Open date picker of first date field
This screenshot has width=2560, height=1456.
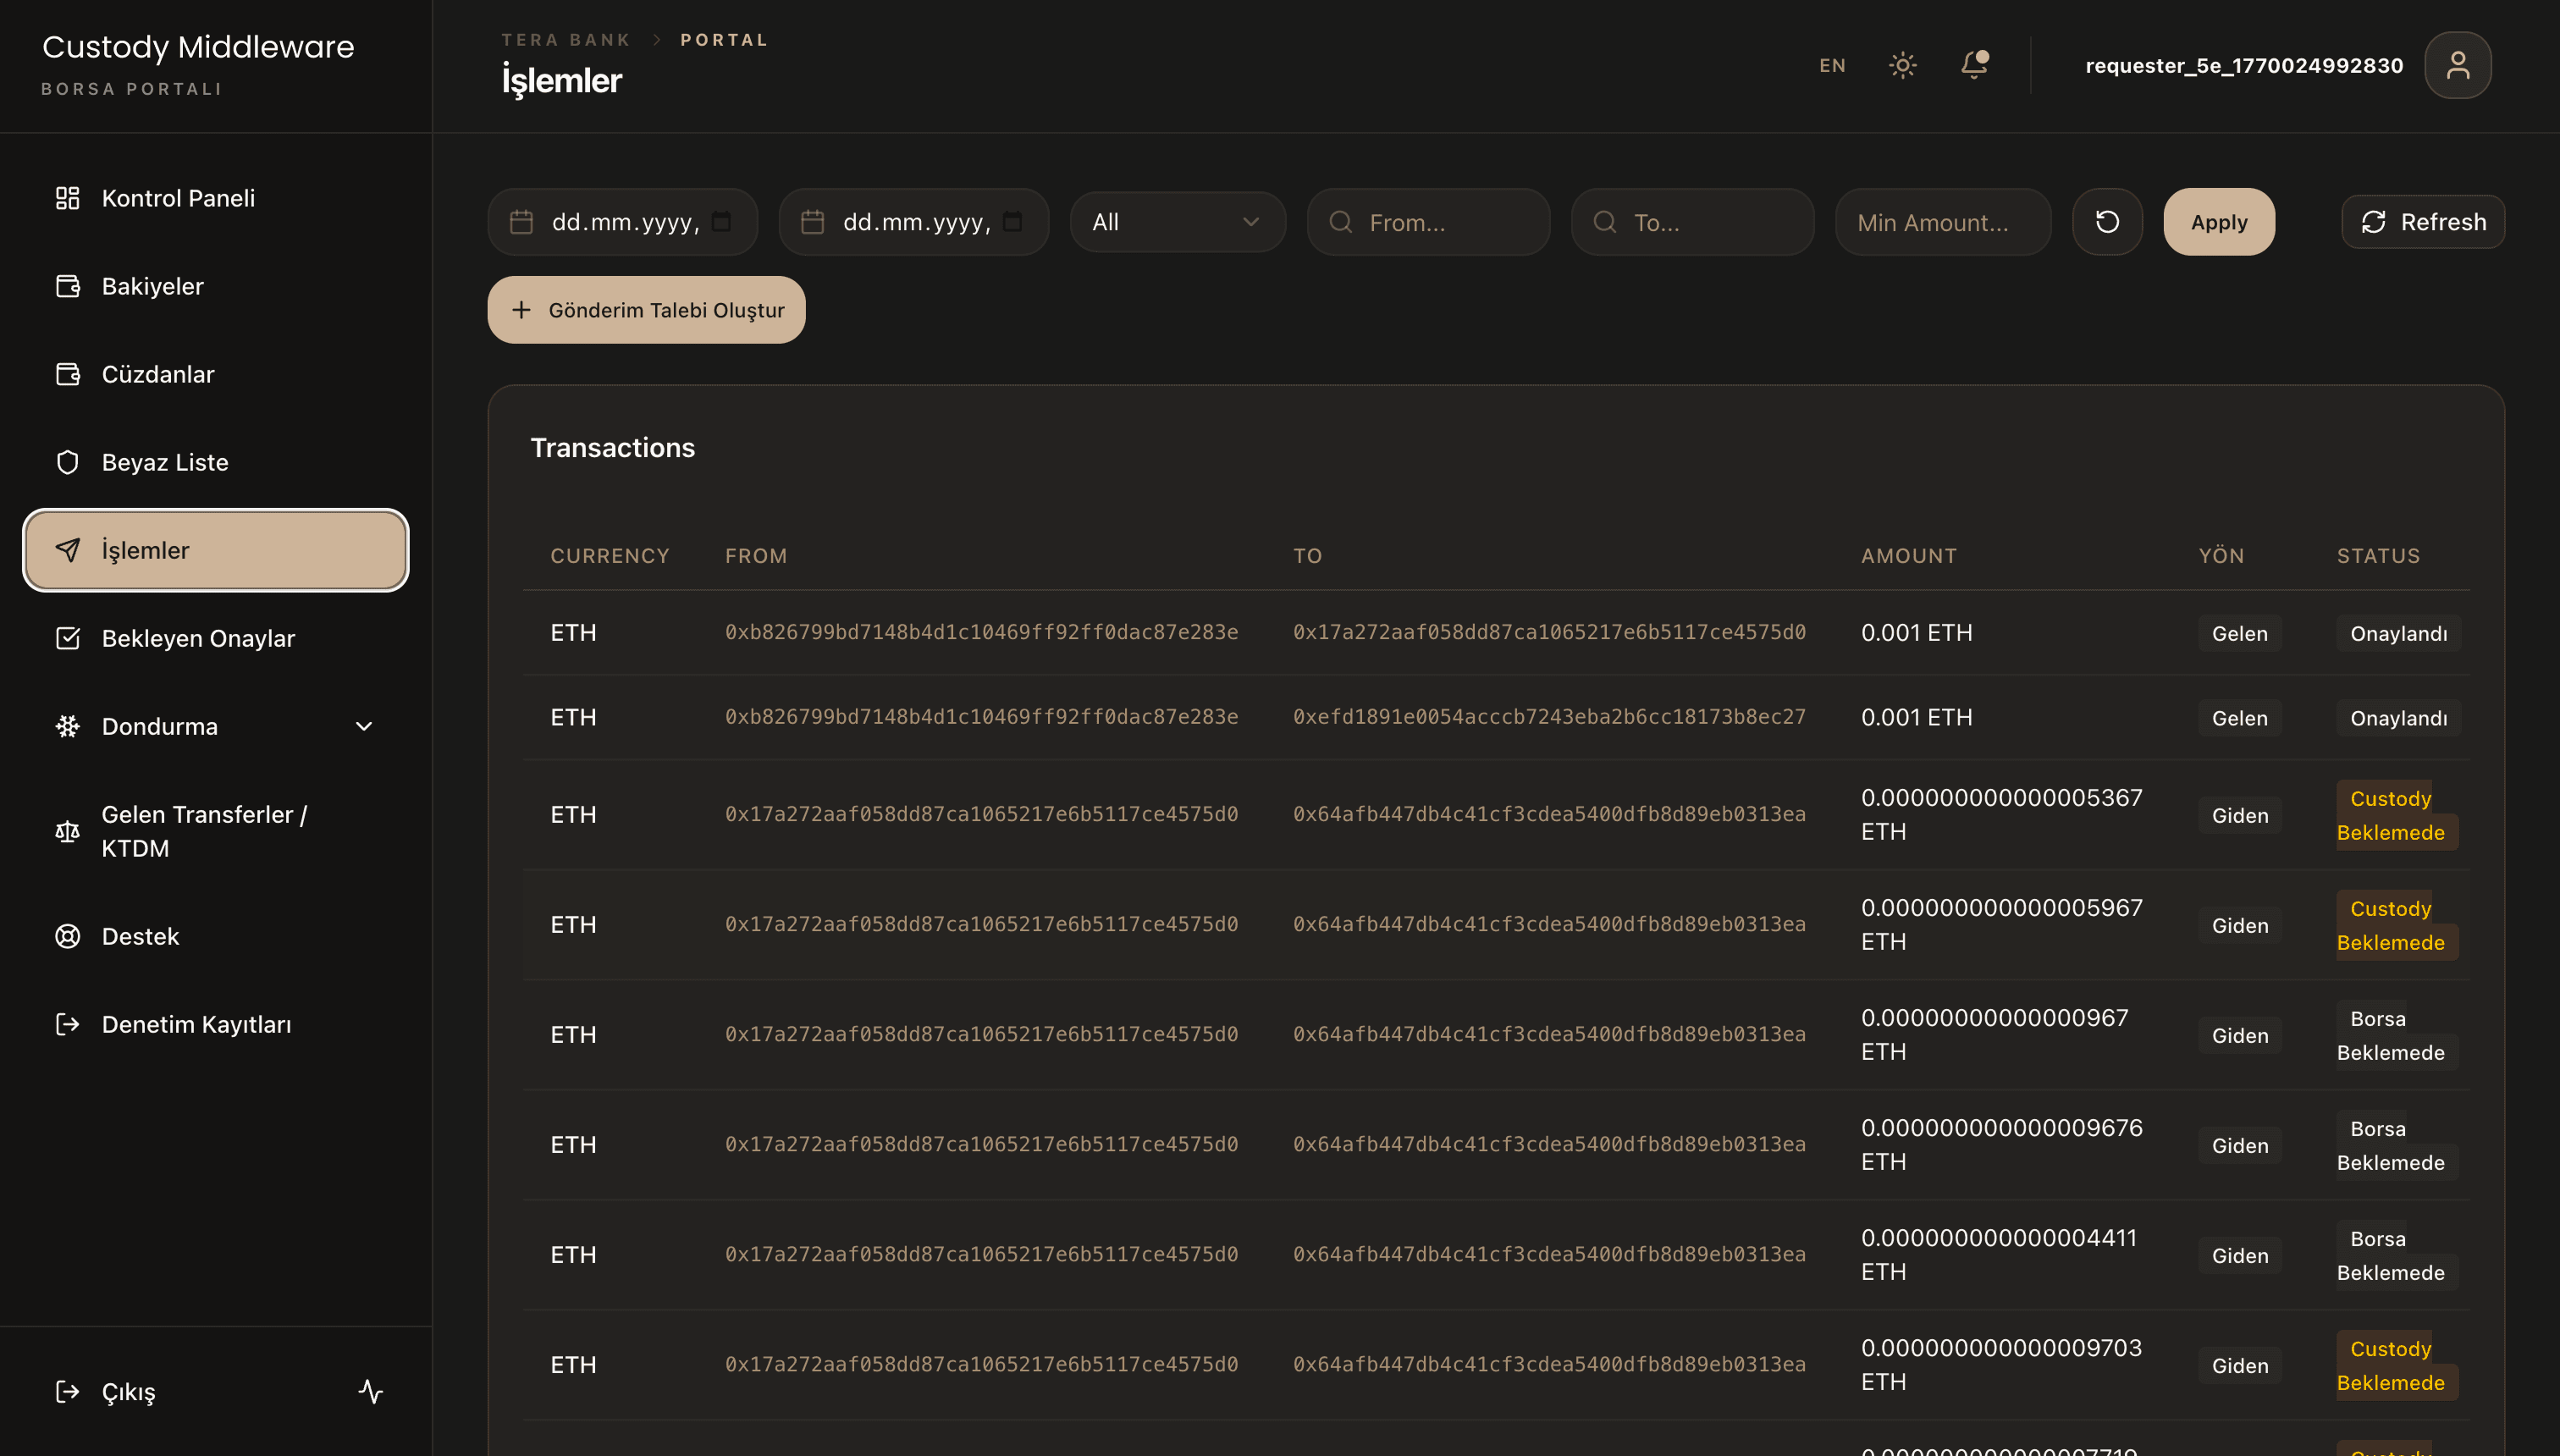pos(721,222)
